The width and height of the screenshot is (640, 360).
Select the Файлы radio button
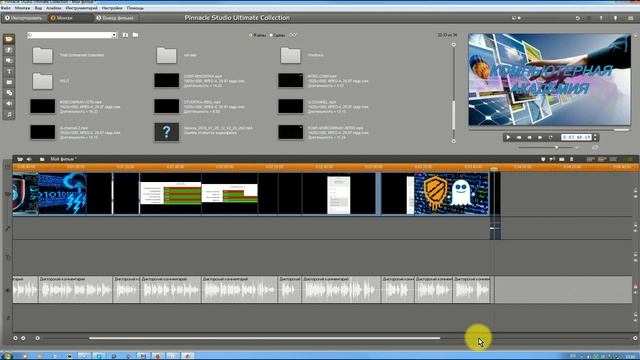coord(251,36)
